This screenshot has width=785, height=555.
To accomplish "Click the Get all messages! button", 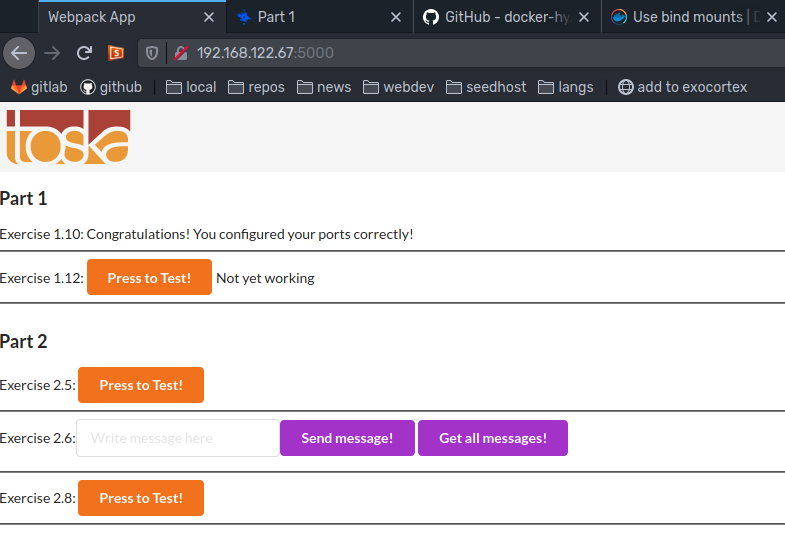I will (x=492, y=438).
